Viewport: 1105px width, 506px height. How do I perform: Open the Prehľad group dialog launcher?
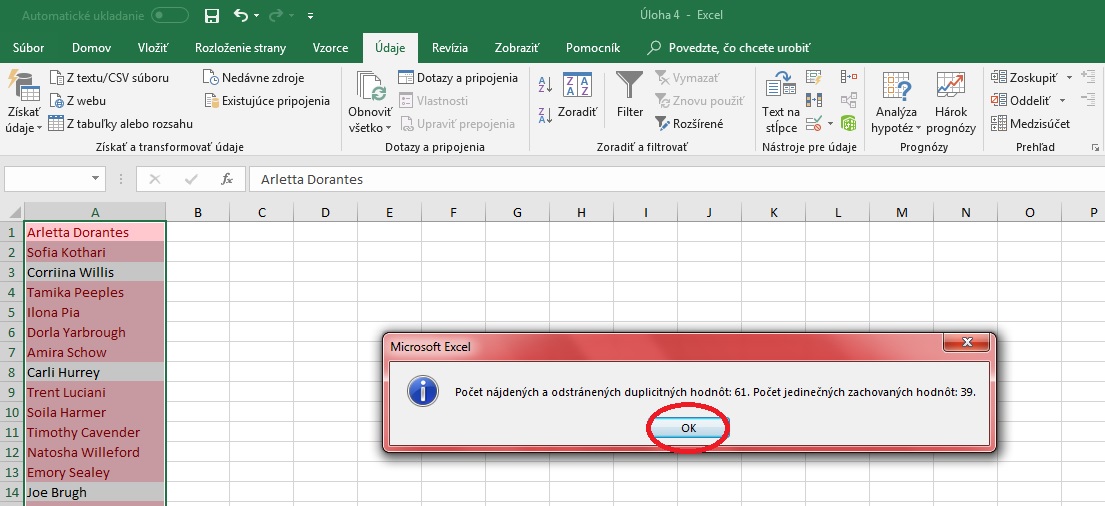click(x=1095, y=147)
